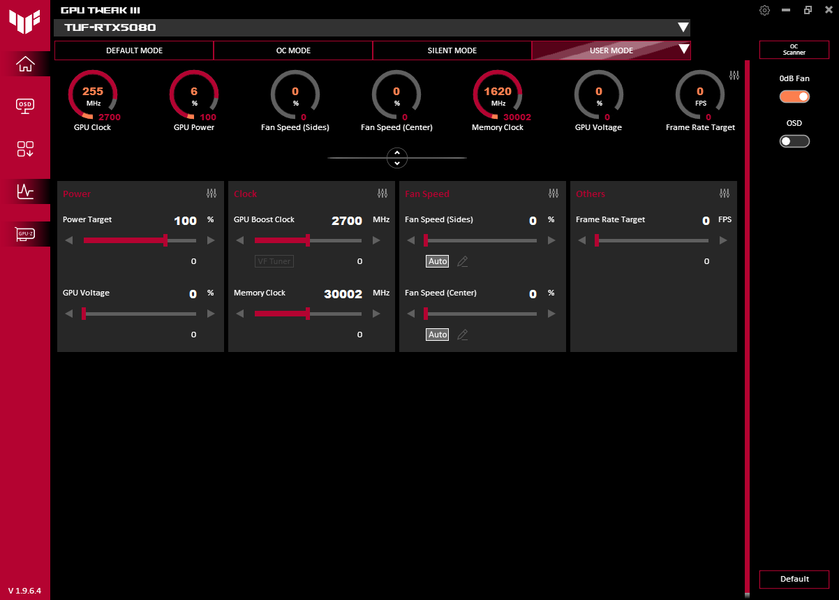Toggle Auto for Fan Speed (Center)
Viewport: 839px width, 600px height.
437,335
